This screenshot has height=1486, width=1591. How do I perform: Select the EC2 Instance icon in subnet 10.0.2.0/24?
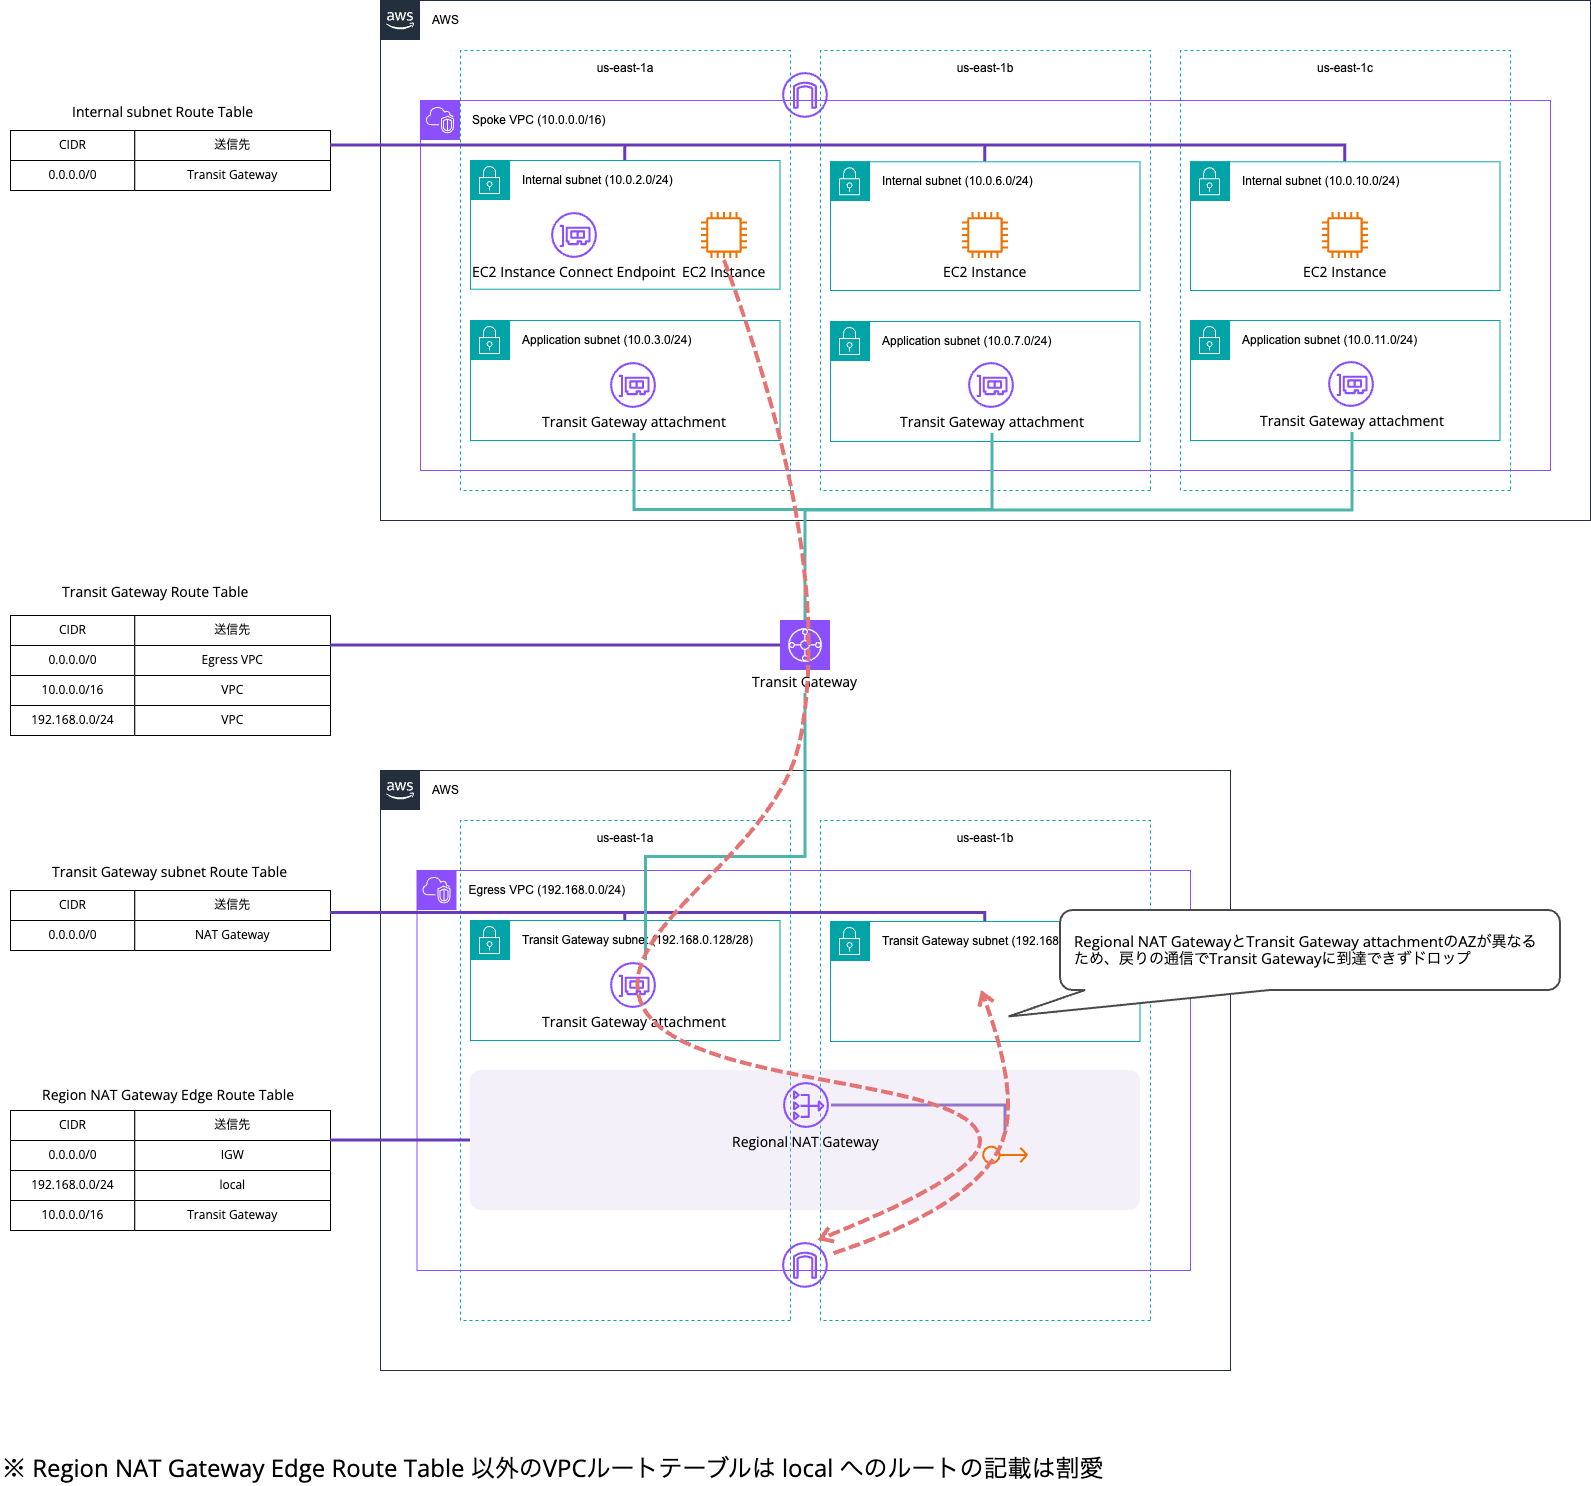[x=724, y=235]
